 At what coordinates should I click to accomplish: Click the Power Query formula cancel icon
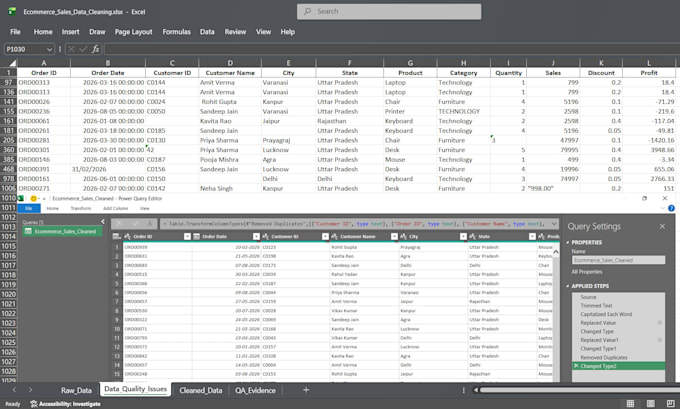pos(118,224)
